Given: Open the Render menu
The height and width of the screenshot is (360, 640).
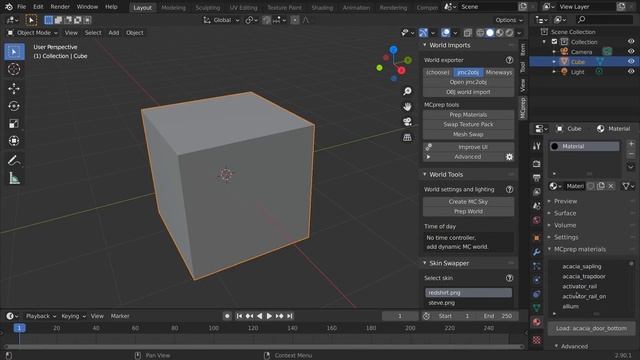Looking at the screenshot, I should 60,7.
